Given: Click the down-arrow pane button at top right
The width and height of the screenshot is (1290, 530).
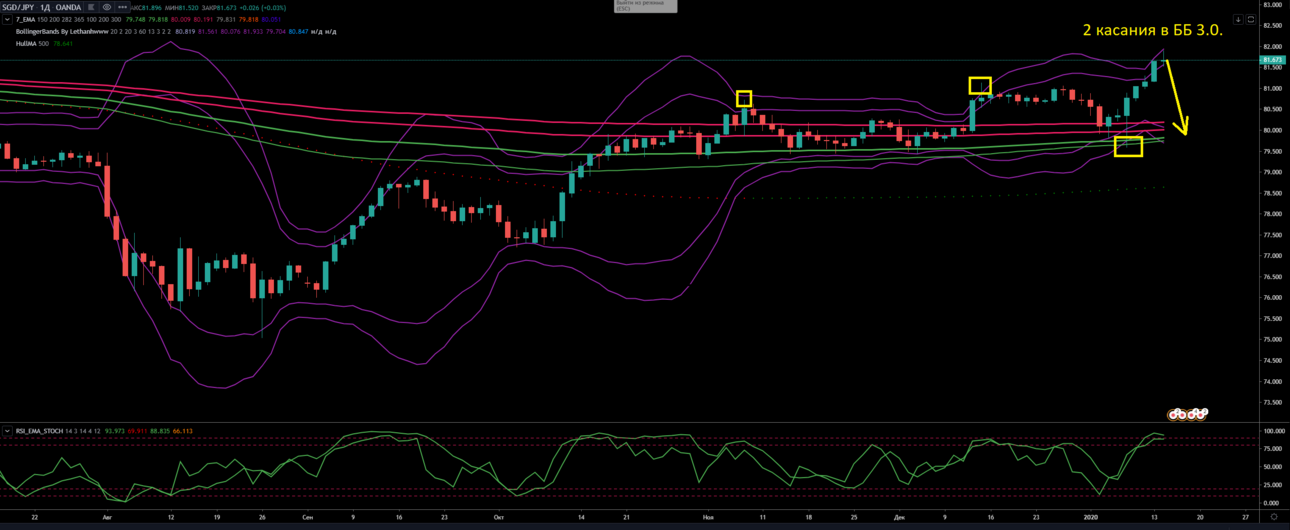Looking at the screenshot, I should [x=1238, y=19].
